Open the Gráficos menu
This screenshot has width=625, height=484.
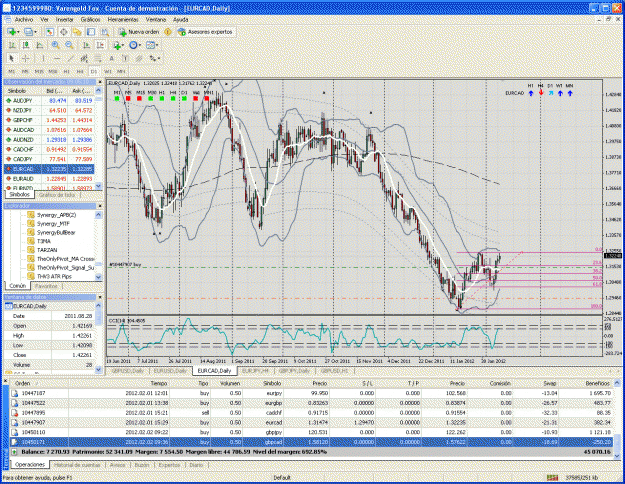(90, 20)
